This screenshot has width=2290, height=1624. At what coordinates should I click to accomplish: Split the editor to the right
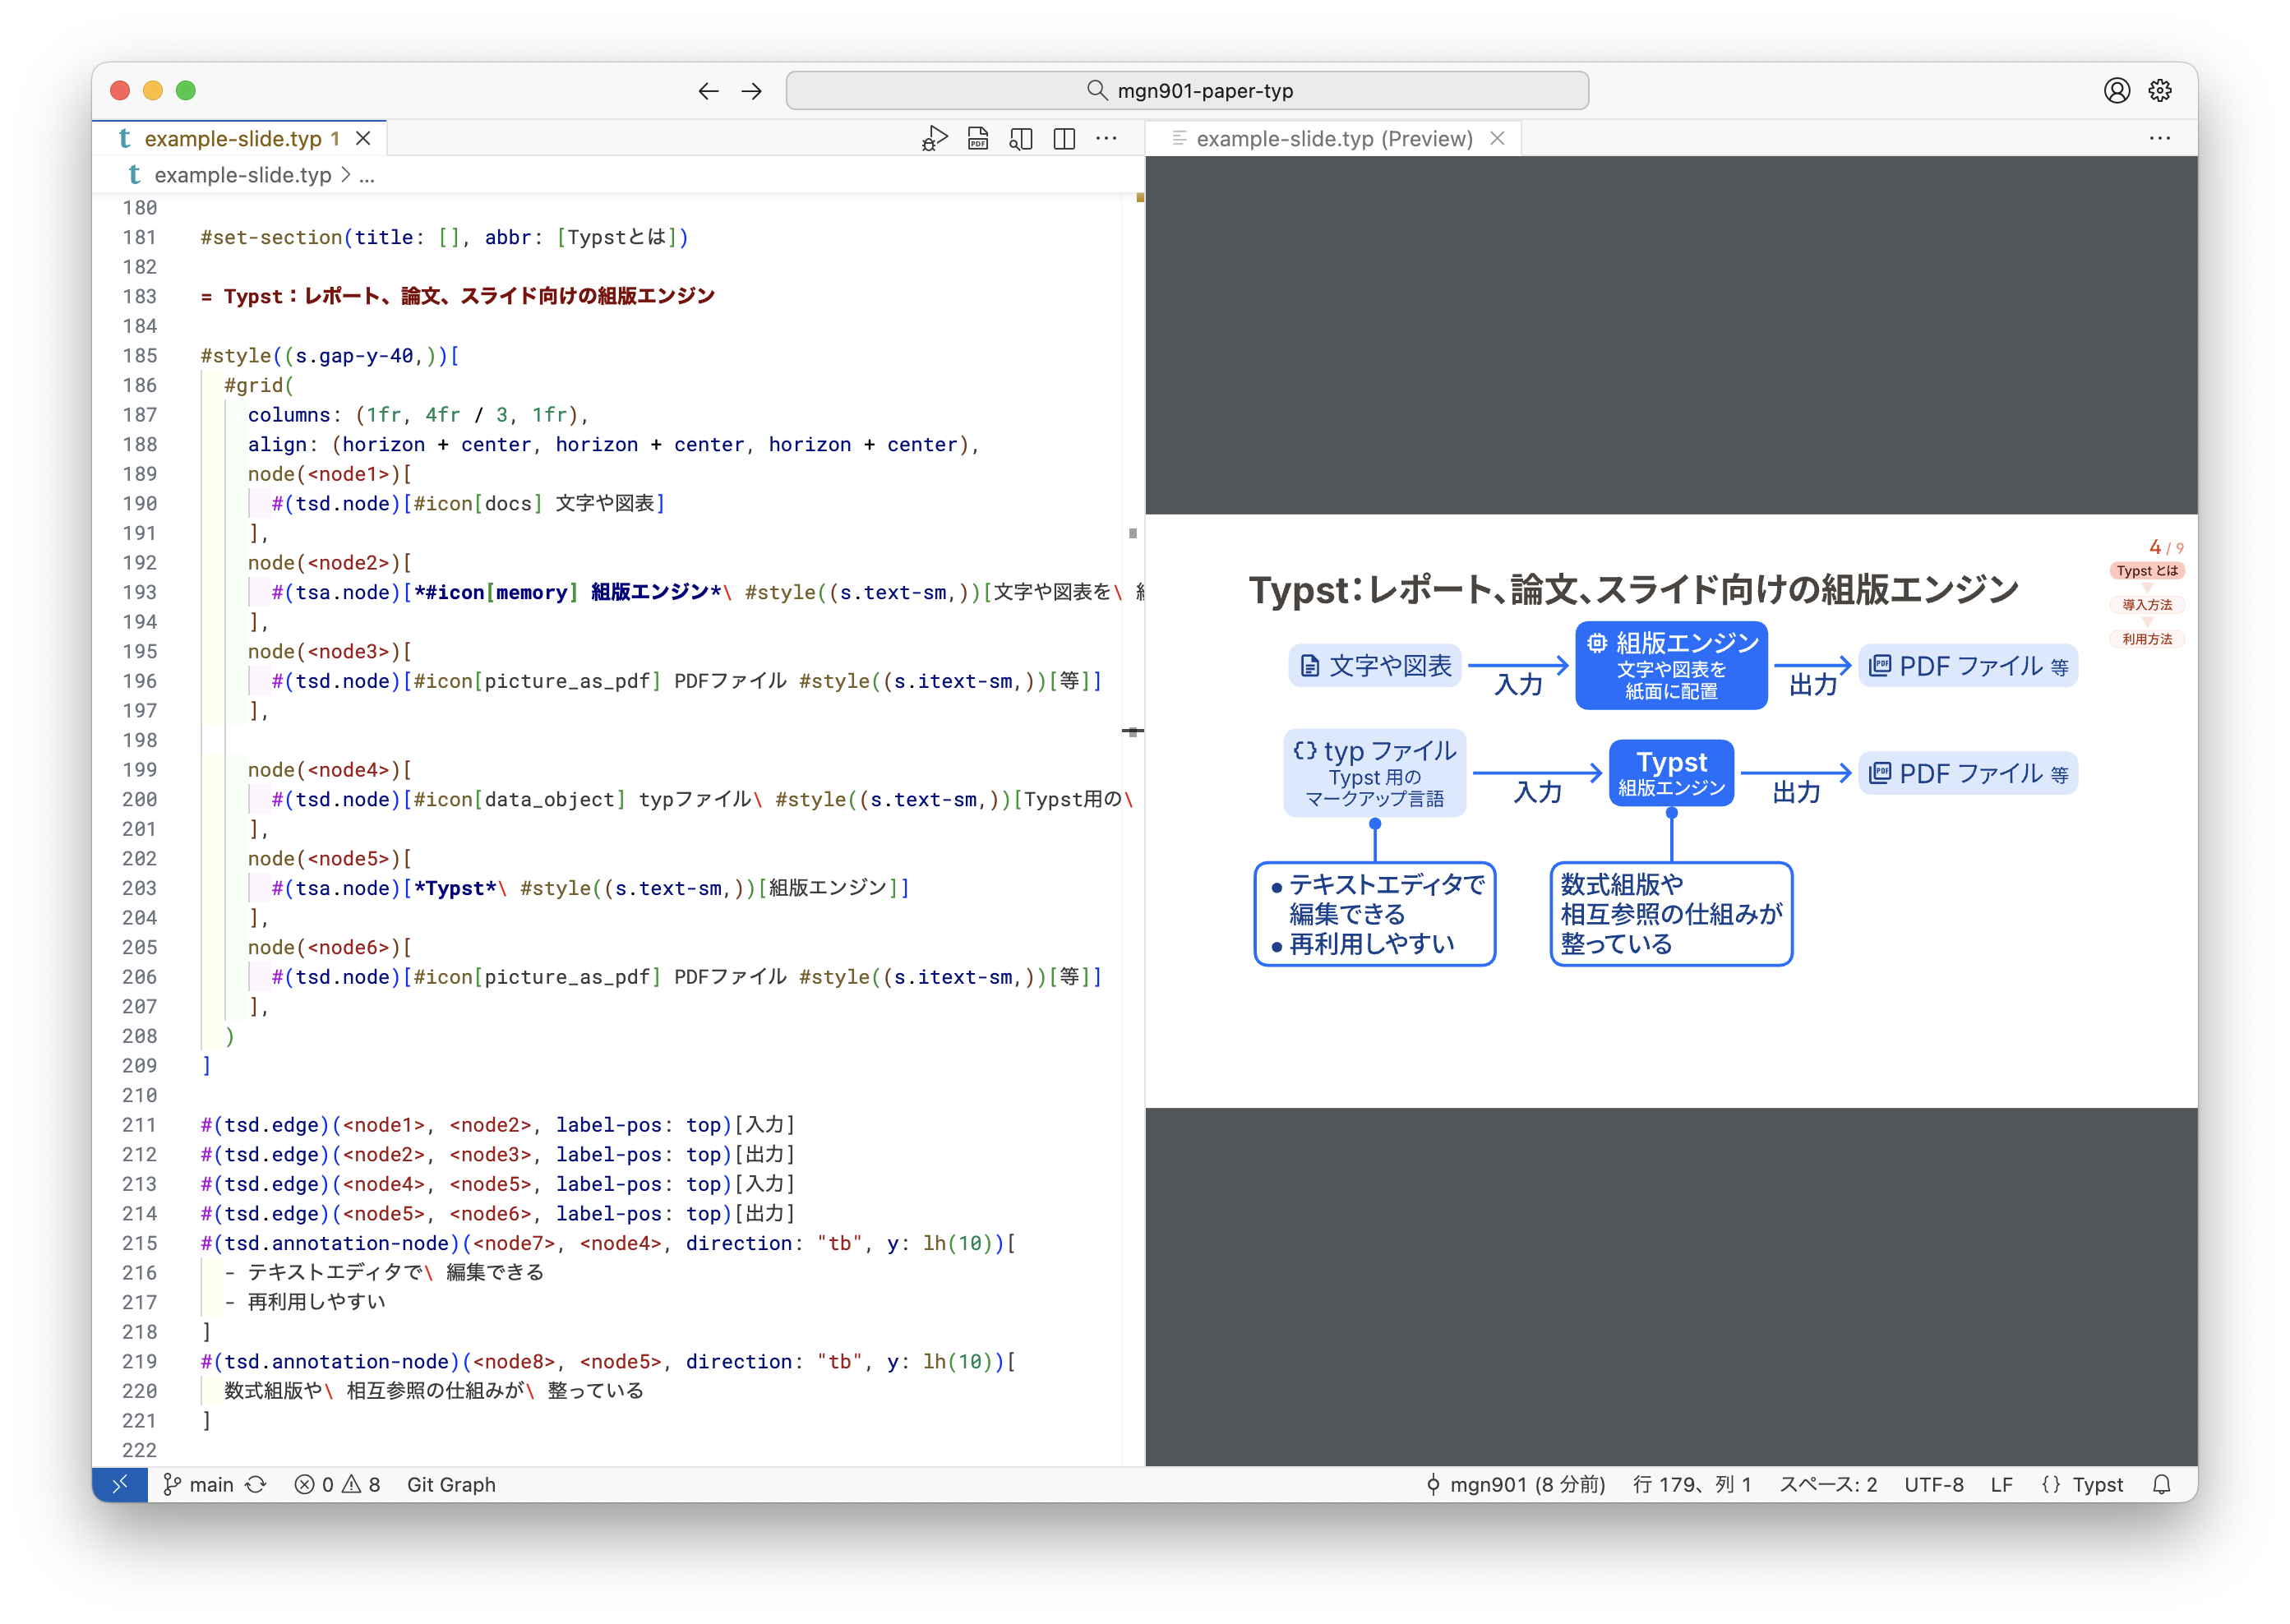click(1064, 139)
